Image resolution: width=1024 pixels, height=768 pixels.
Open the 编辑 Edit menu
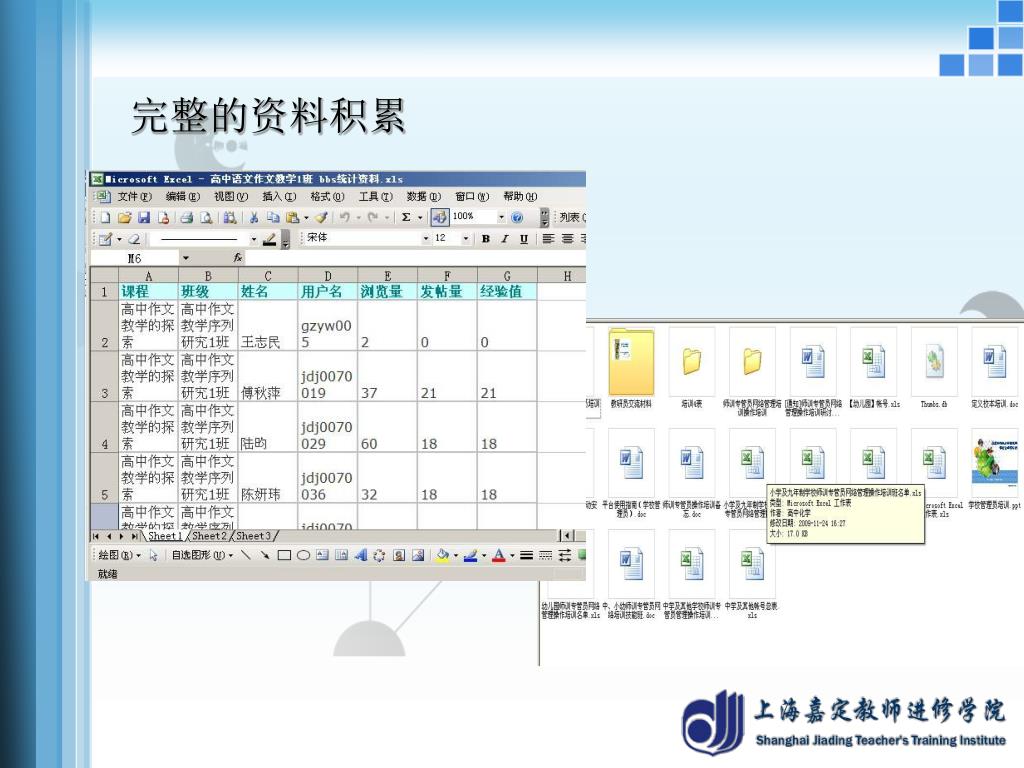(x=183, y=197)
